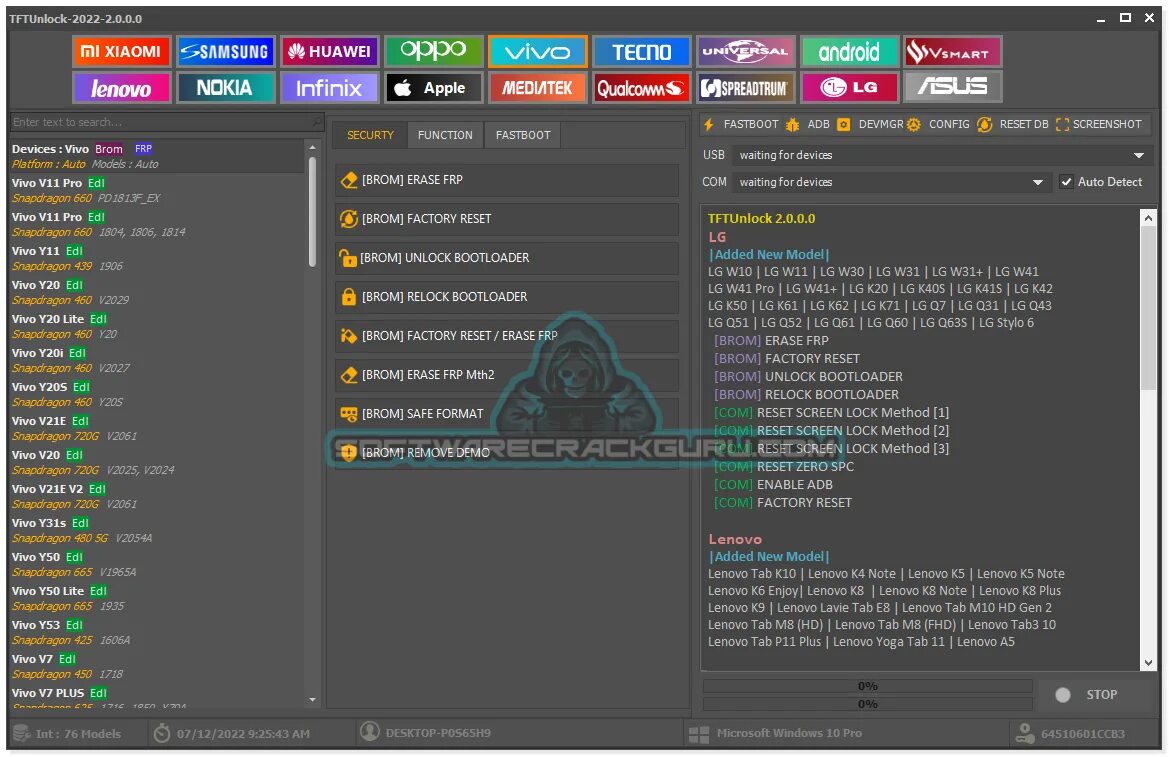Select Vivo V21E V2 device entry
Viewport: 1169px width, 757px height.
click(x=157, y=496)
